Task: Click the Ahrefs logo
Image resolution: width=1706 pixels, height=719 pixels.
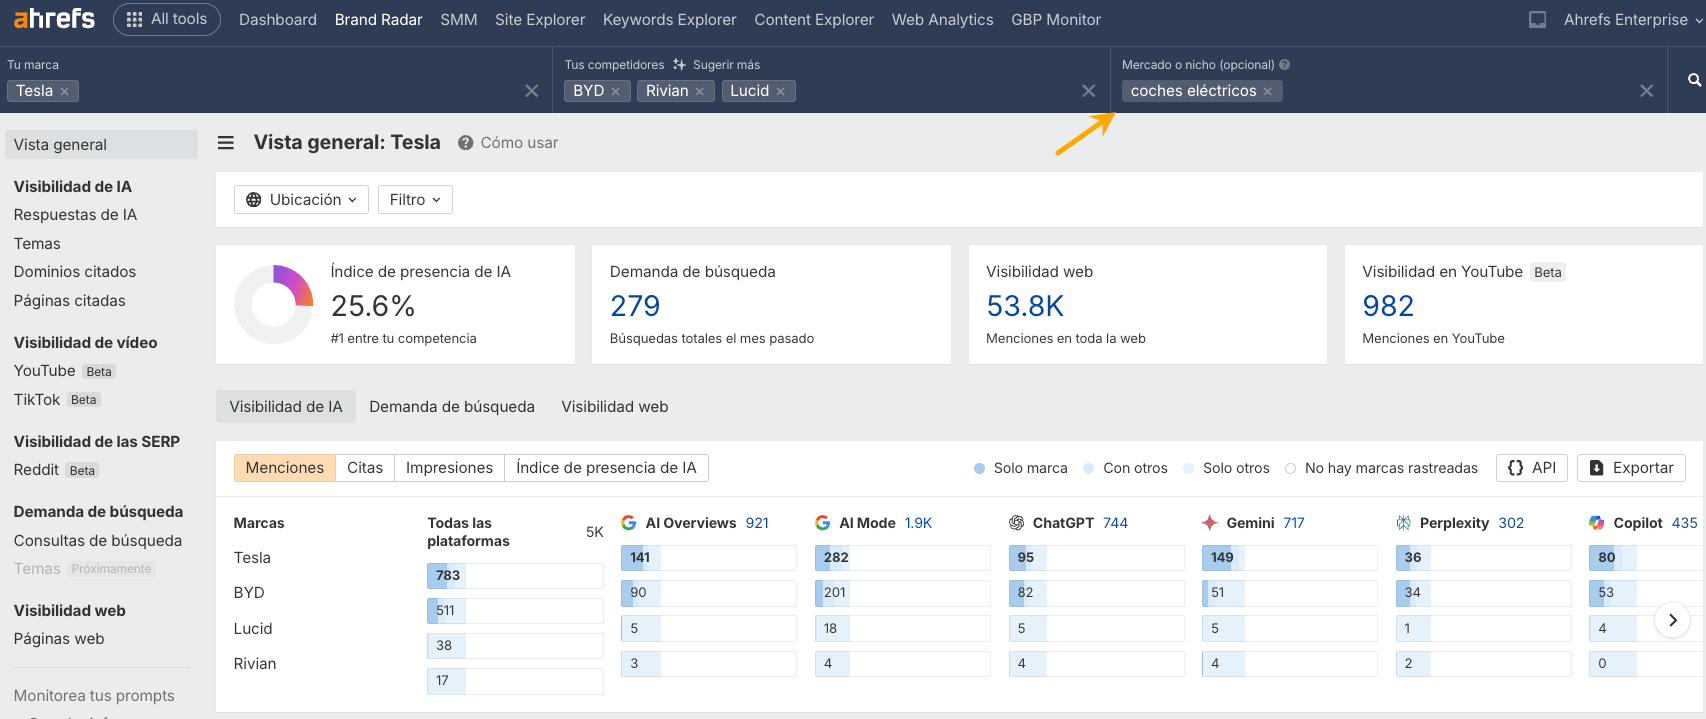Action: [x=54, y=19]
